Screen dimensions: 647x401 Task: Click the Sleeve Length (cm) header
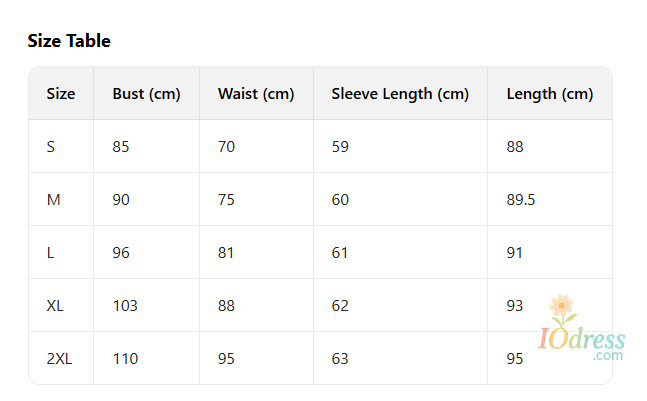[400, 94]
